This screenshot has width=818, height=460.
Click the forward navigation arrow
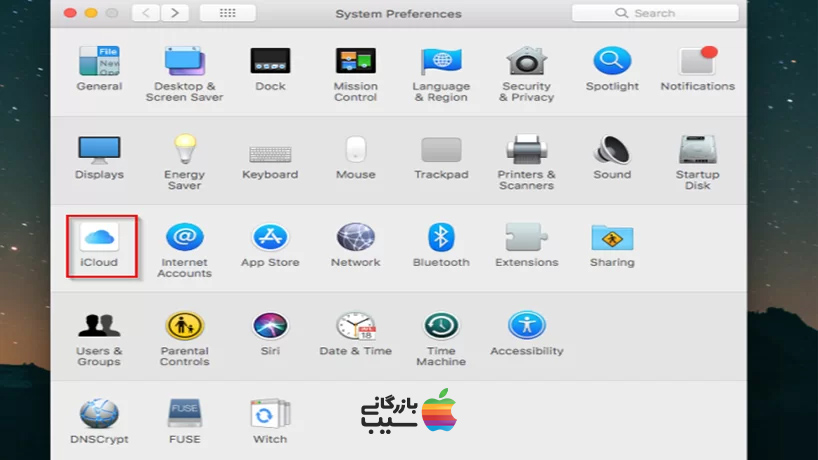click(175, 13)
